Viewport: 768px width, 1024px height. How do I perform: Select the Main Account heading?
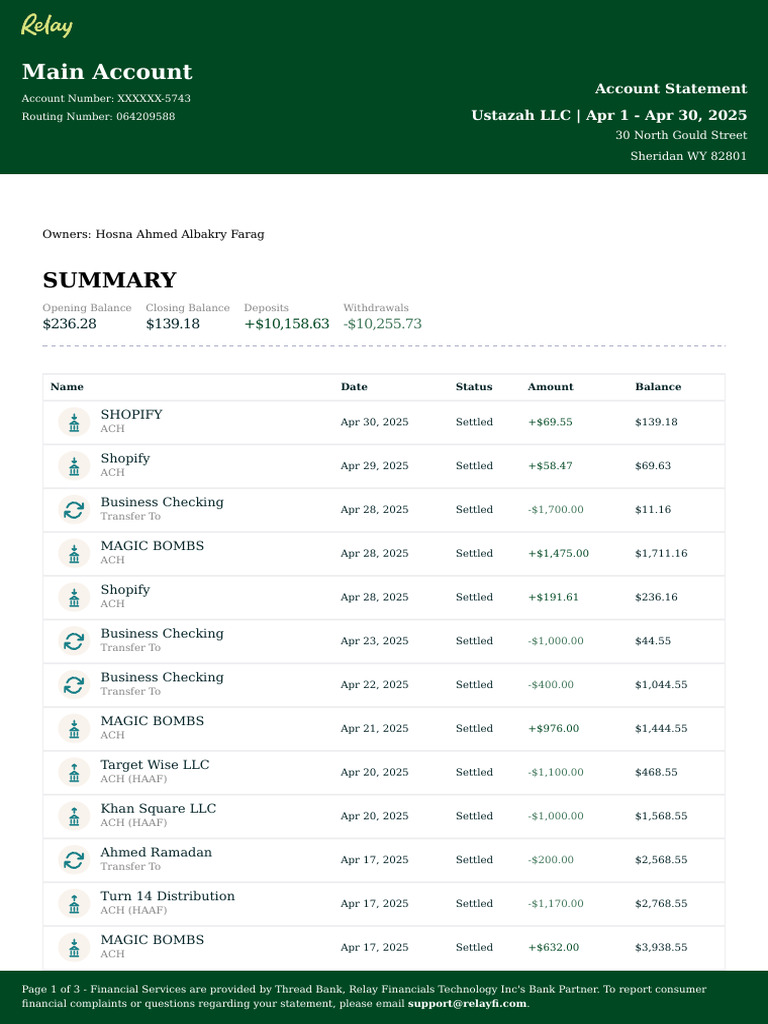click(x=107, y=71)
